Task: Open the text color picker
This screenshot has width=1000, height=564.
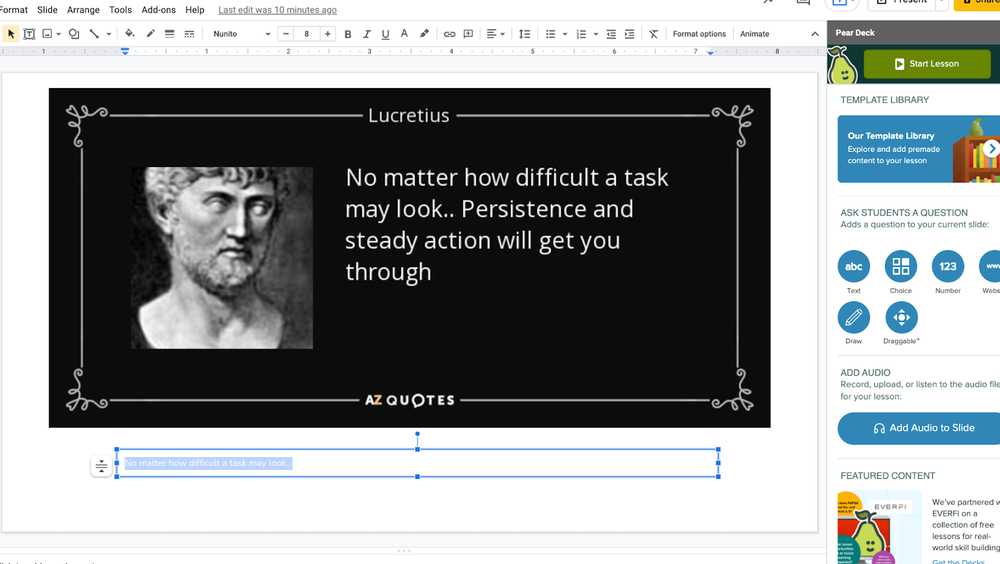Action: pyautogui.click(x=404, y=34)
